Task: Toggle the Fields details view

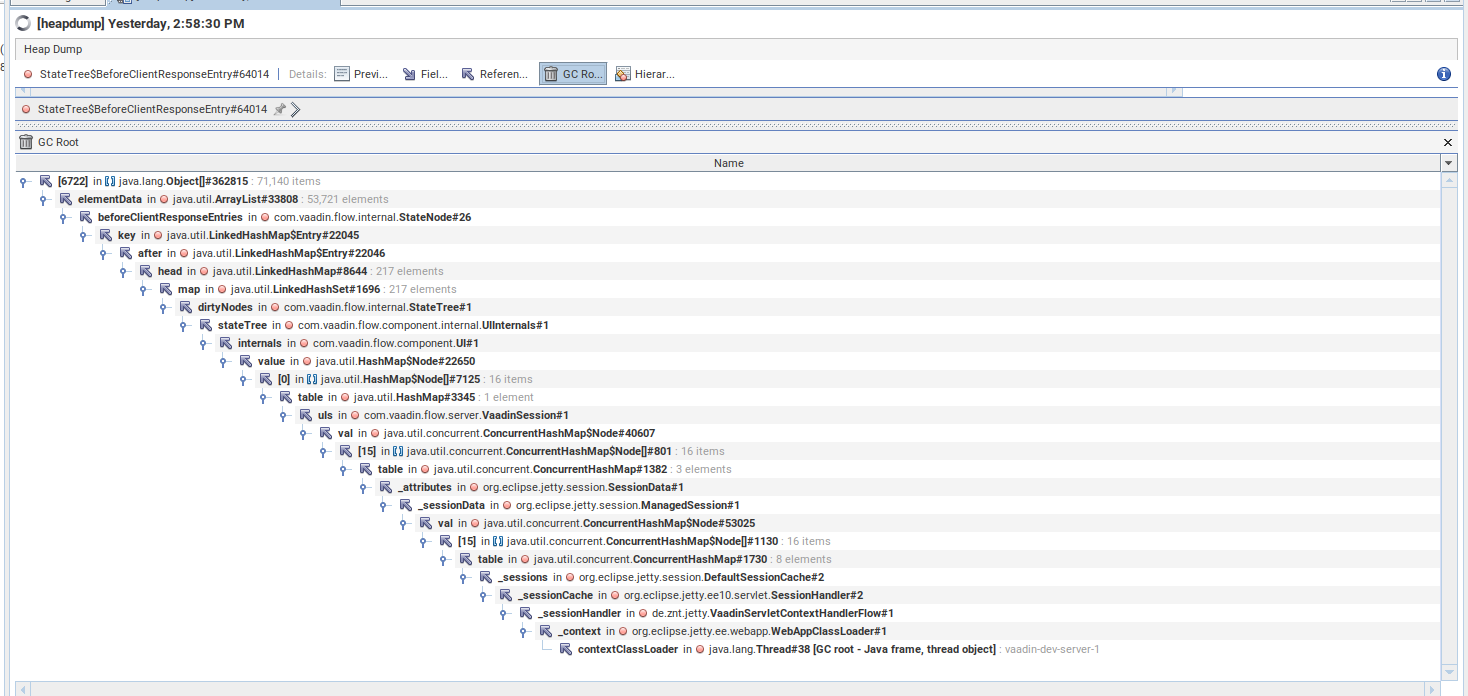Action: [426, 74]
